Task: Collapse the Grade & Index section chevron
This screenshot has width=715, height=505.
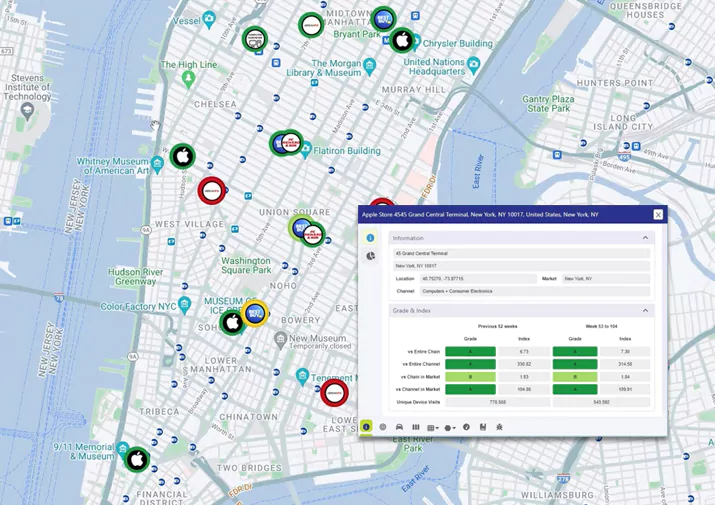Action: pos(645,311)
